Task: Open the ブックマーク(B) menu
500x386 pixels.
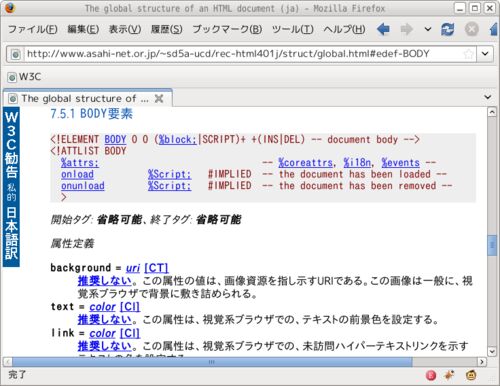Action: coord(227,29)
